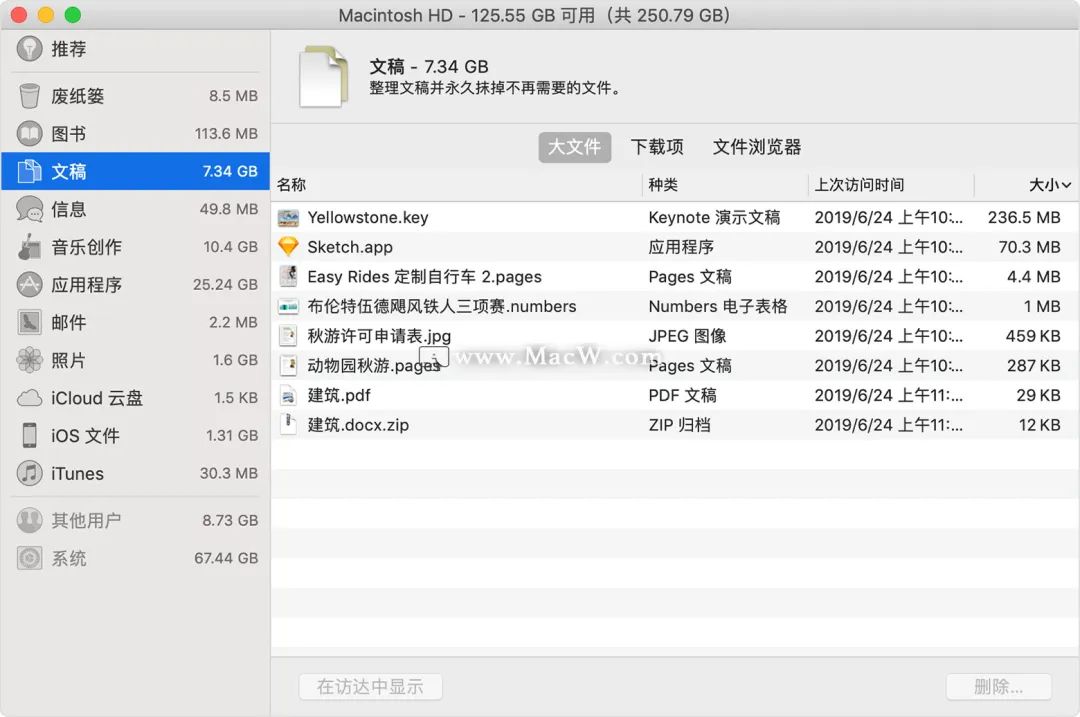This screenshot has height=717, width=1080.
Task: Click the Documents icon in sidebar
Action: click(30, 171)
